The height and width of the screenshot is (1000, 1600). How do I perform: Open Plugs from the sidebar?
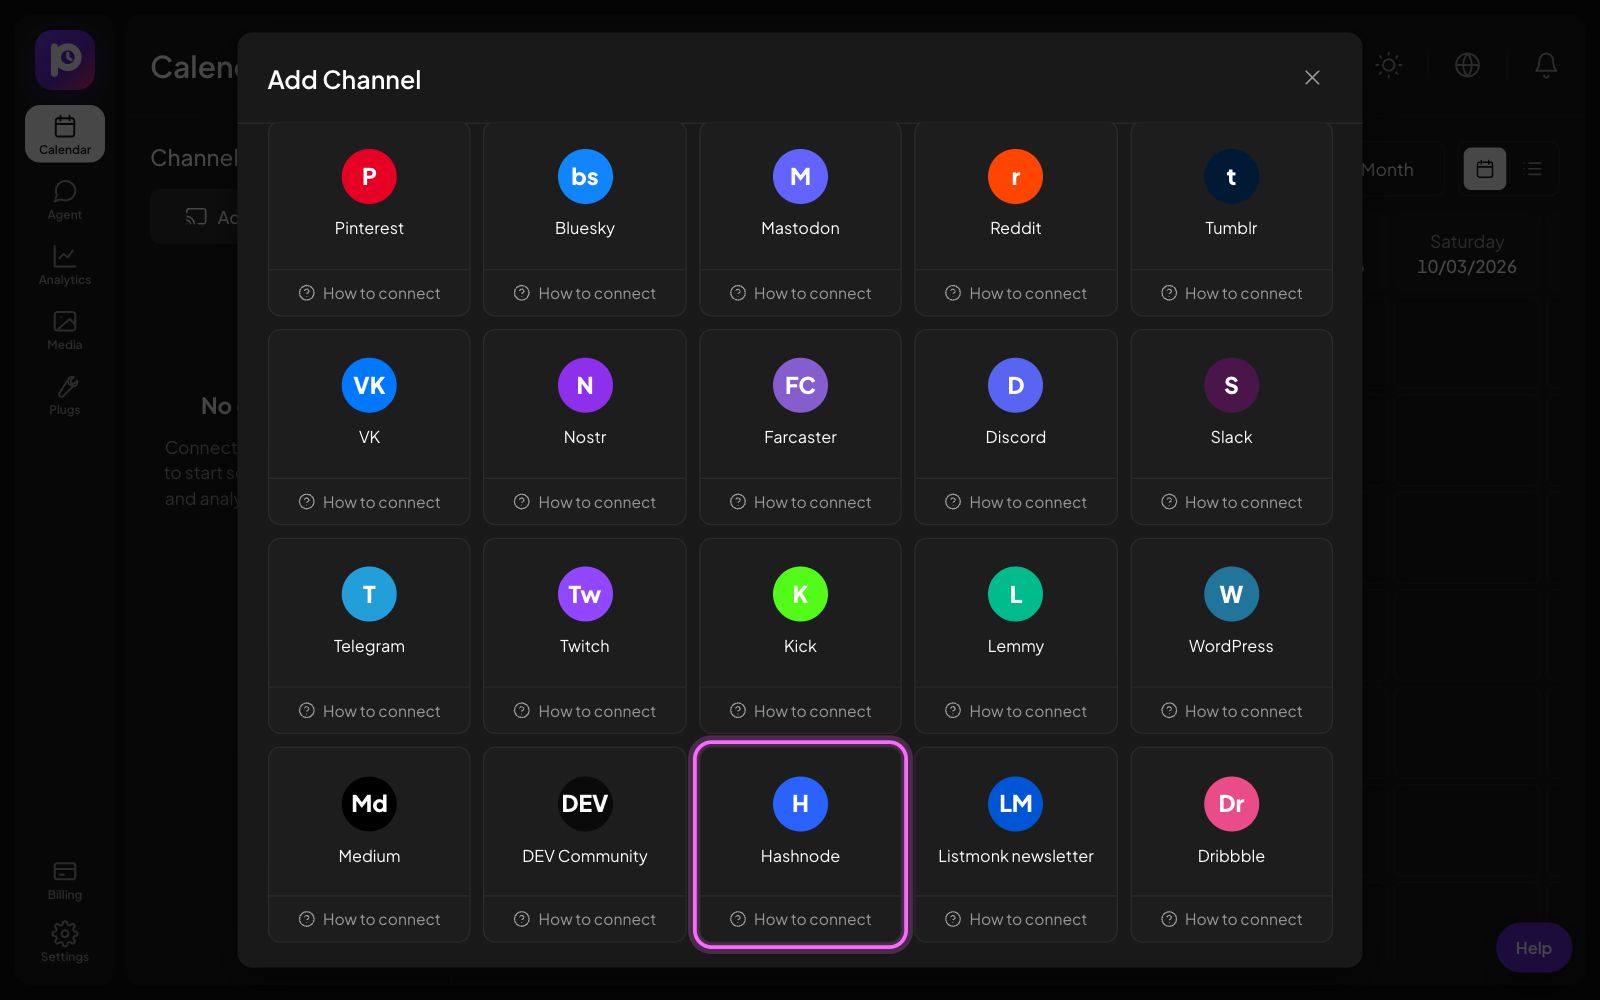point(65,395)
